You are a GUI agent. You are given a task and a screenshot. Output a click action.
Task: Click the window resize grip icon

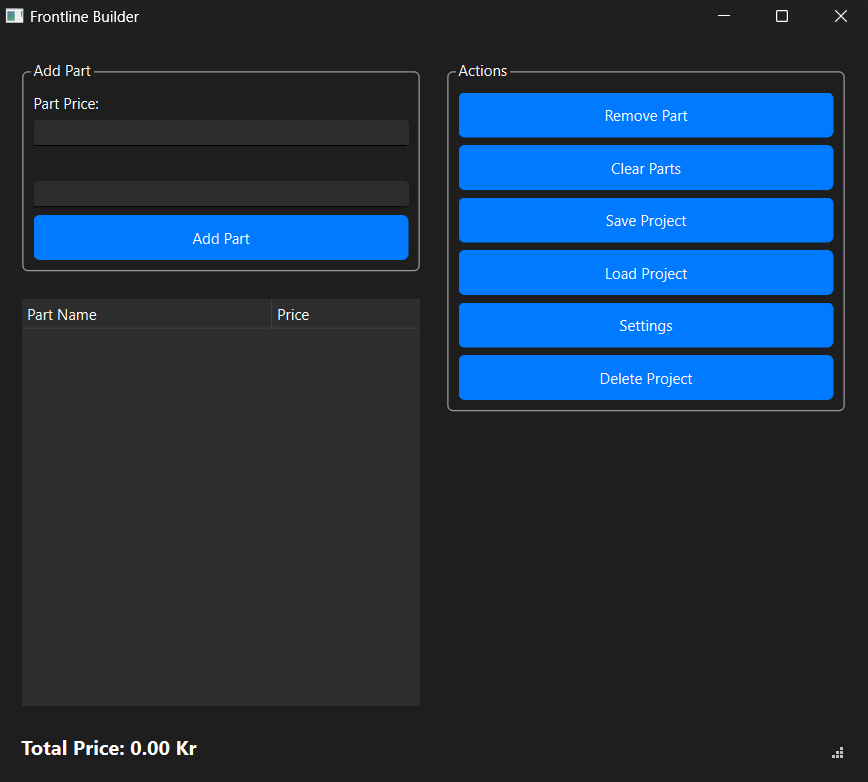pos(837,752)
